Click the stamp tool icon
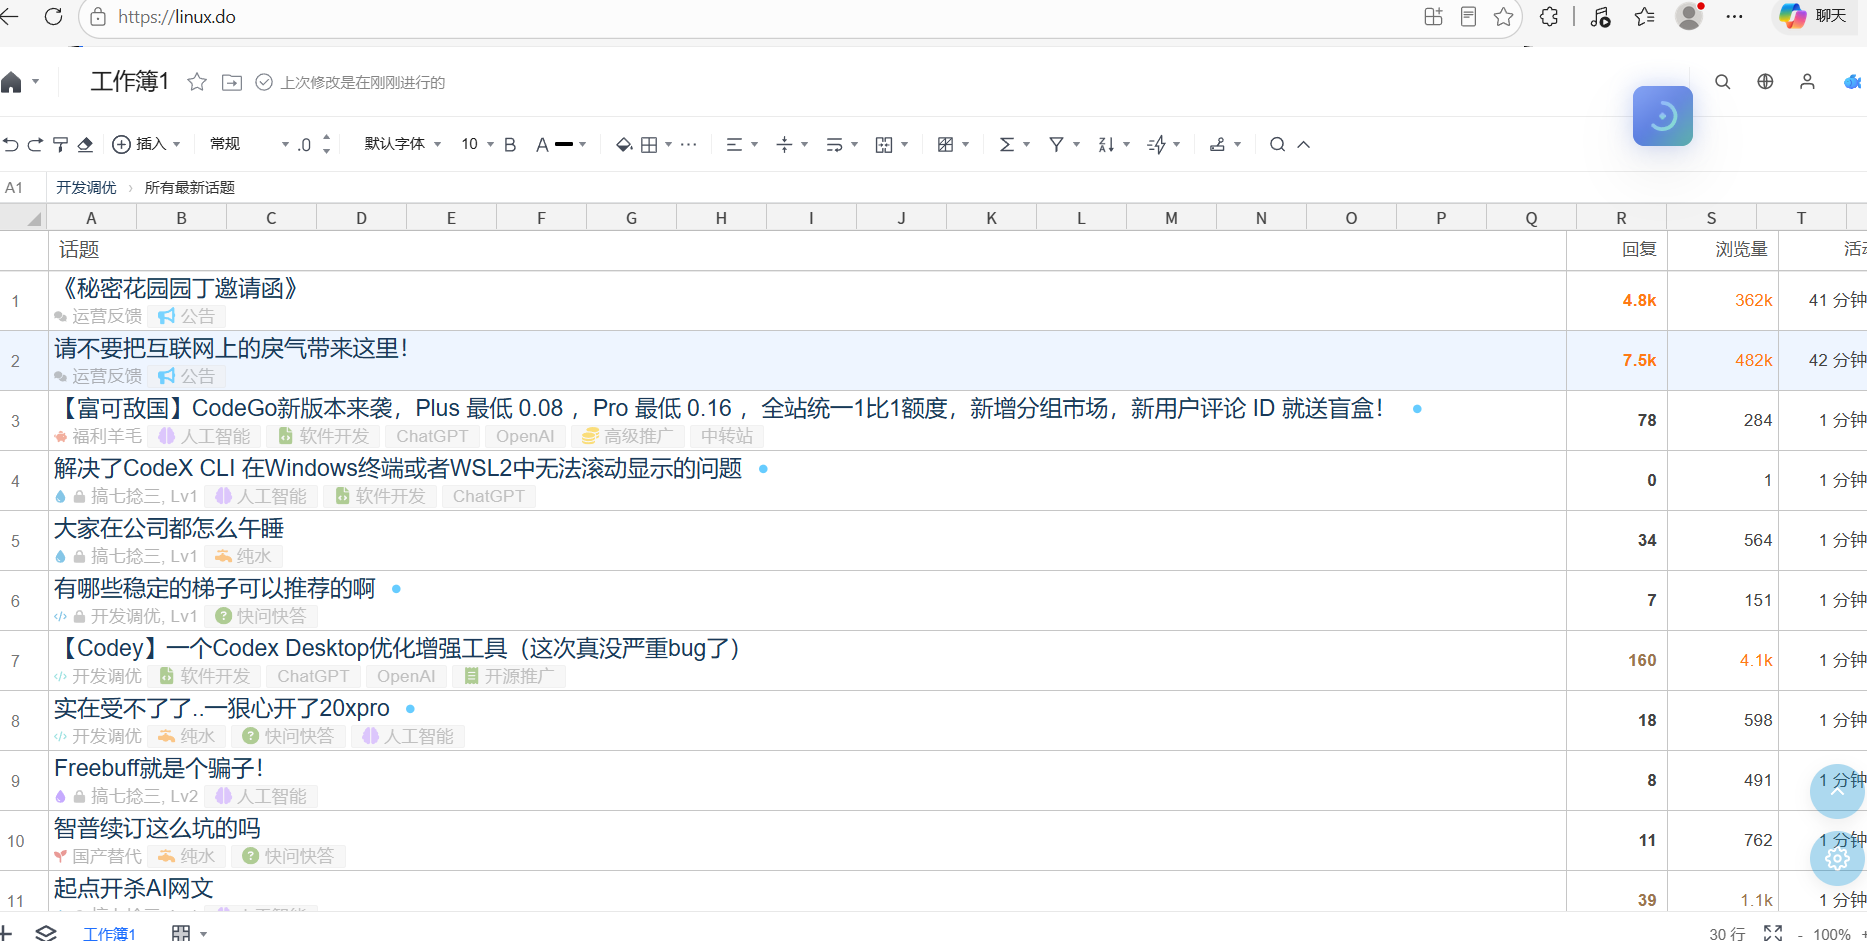Screen dimensions: 1867x941 (x=1217, y=145)
